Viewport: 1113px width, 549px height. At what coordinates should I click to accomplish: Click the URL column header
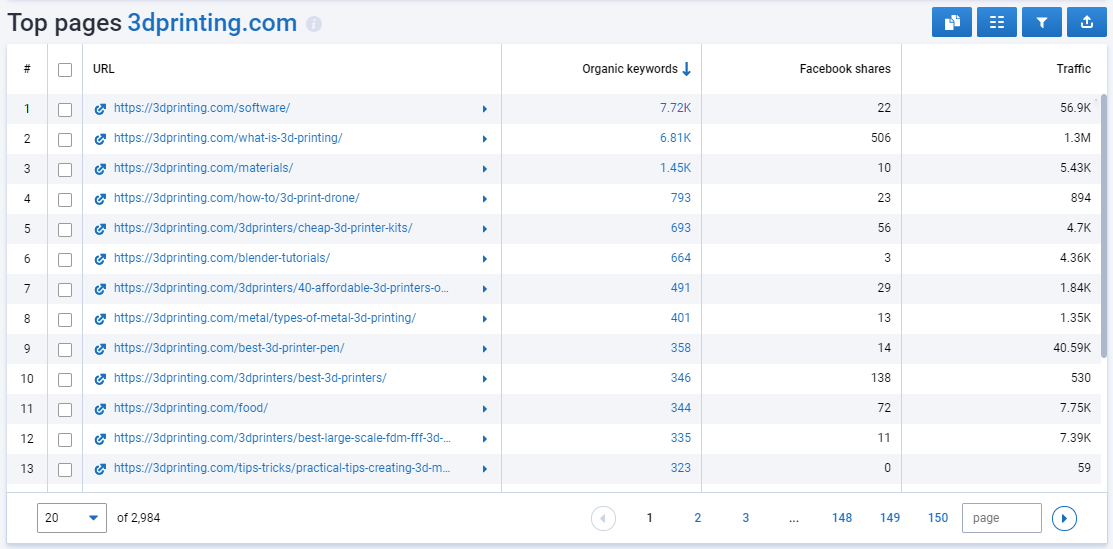[x=104, y=69]
